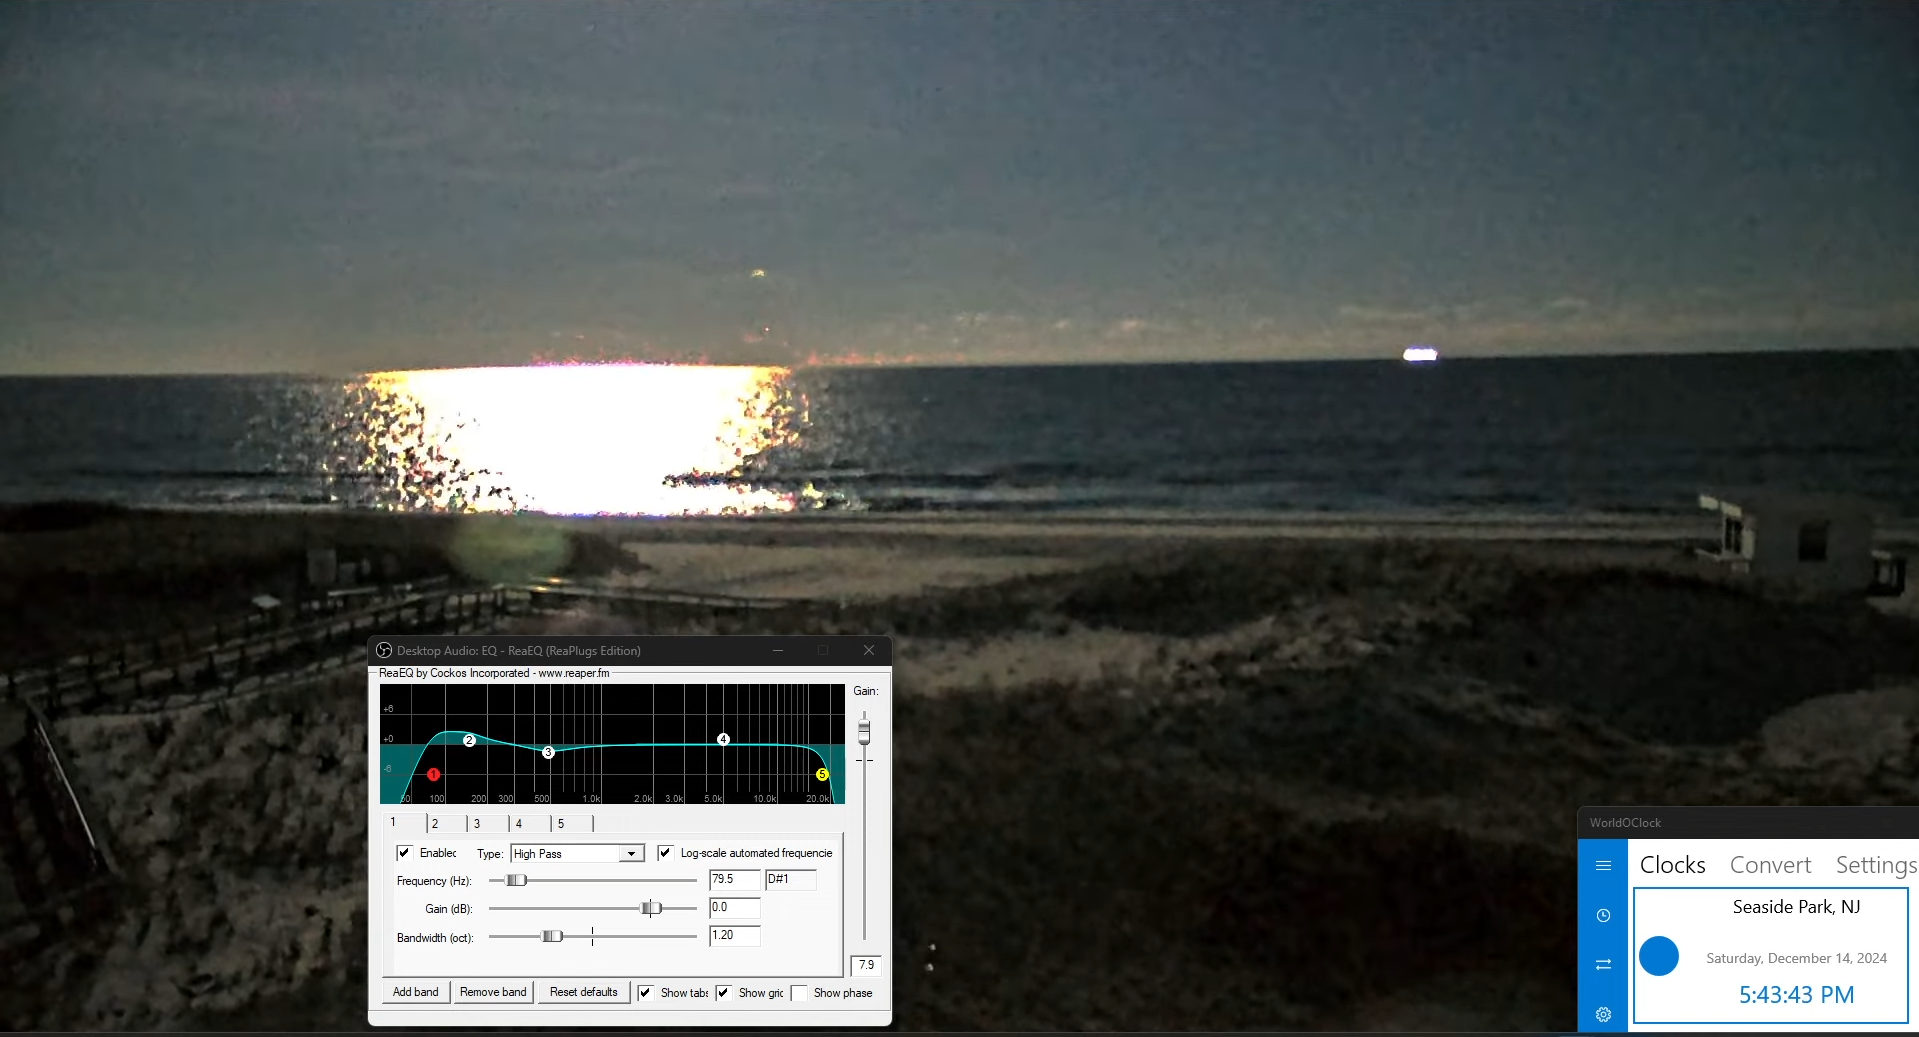Select the Seaside Park, NJ clock card
Viewport: 1919px width, 1037px height.
pyautogui.click(x=1771, y=955)
